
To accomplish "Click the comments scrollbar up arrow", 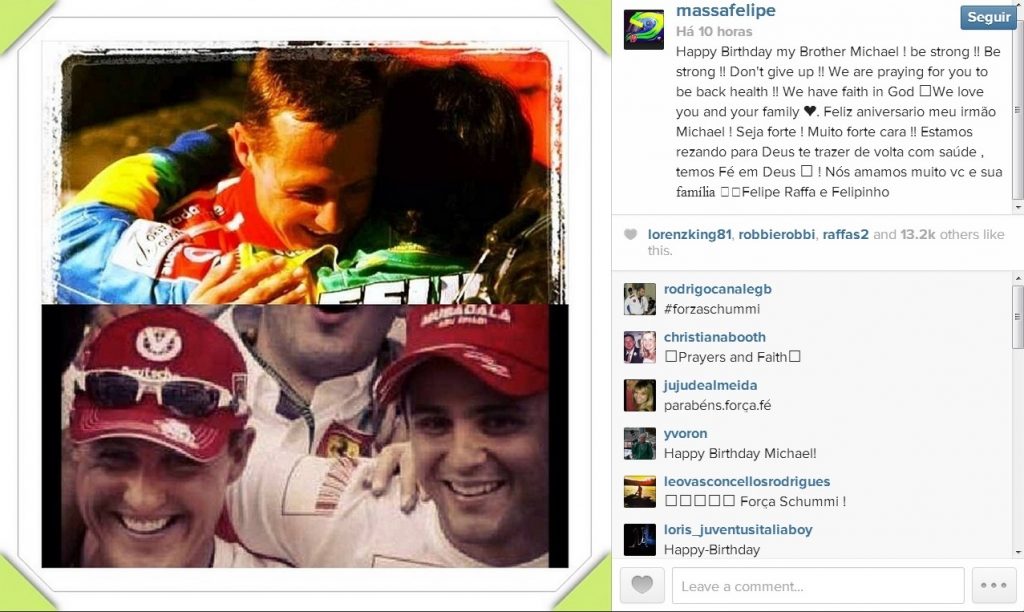I will coord(1018,279).
